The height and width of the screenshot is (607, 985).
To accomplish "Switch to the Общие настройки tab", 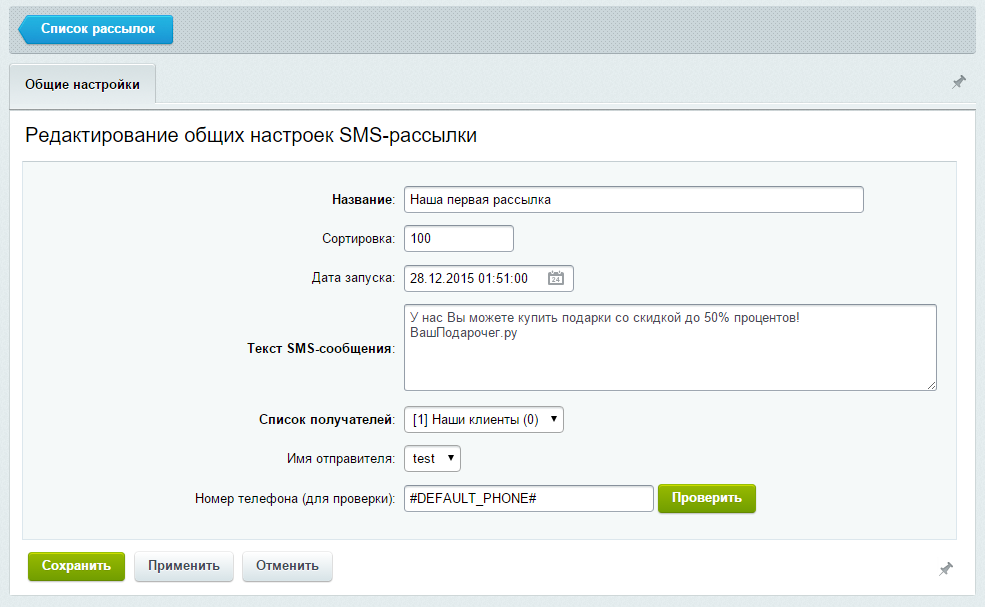I will [x=82, y=85].
